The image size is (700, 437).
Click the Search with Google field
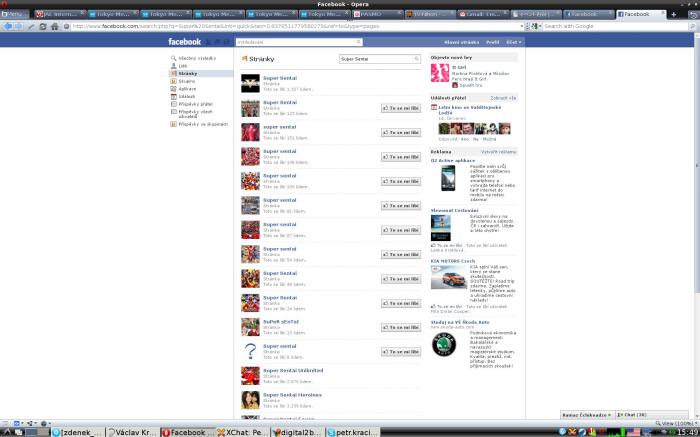coord(614,26)
